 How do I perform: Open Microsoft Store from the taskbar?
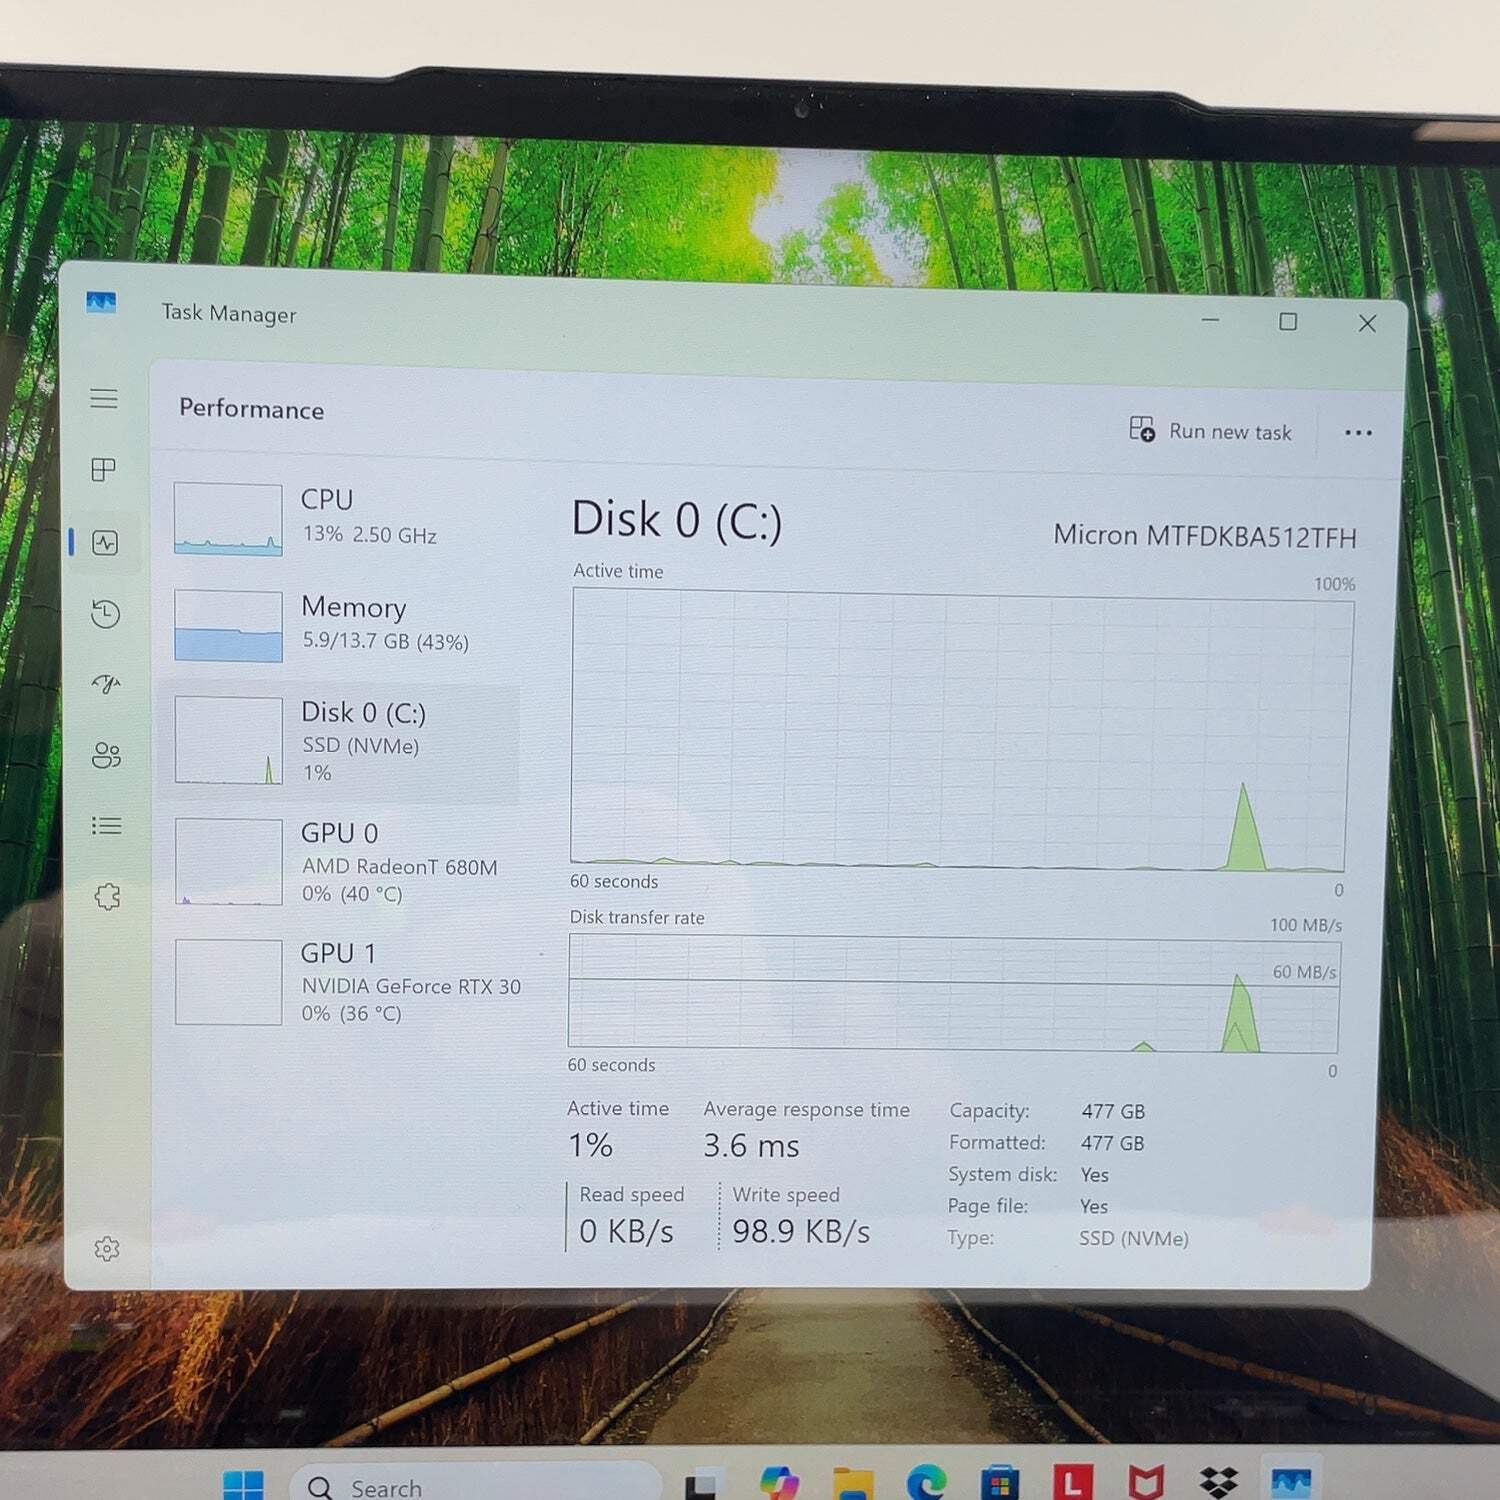(1000, 1483)
